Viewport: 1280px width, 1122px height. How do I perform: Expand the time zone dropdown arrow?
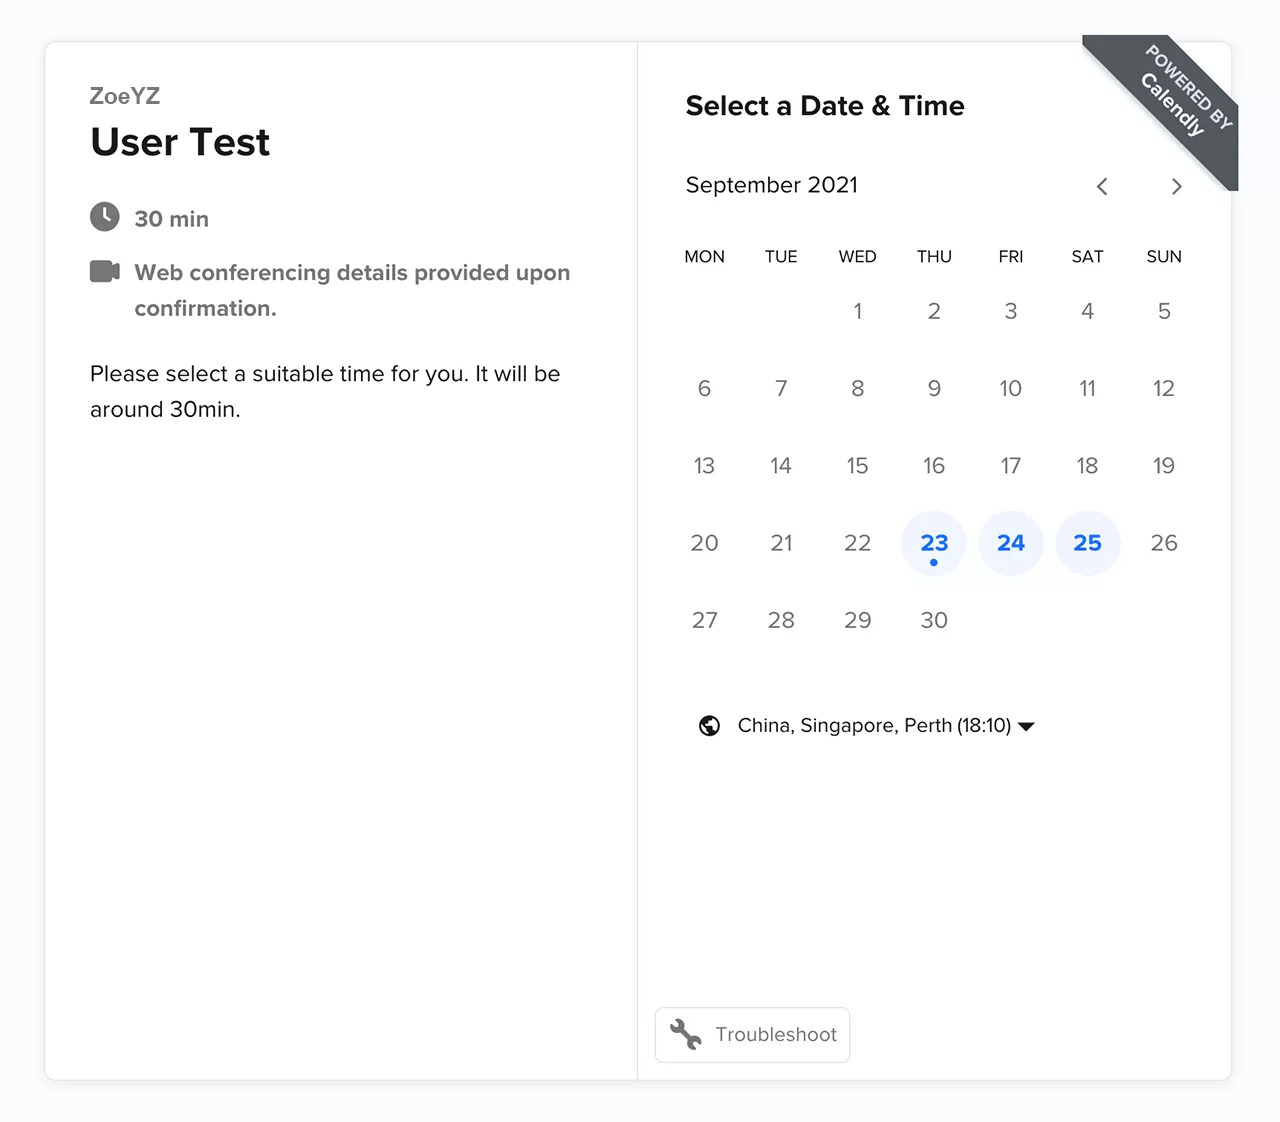[1026, 727]
